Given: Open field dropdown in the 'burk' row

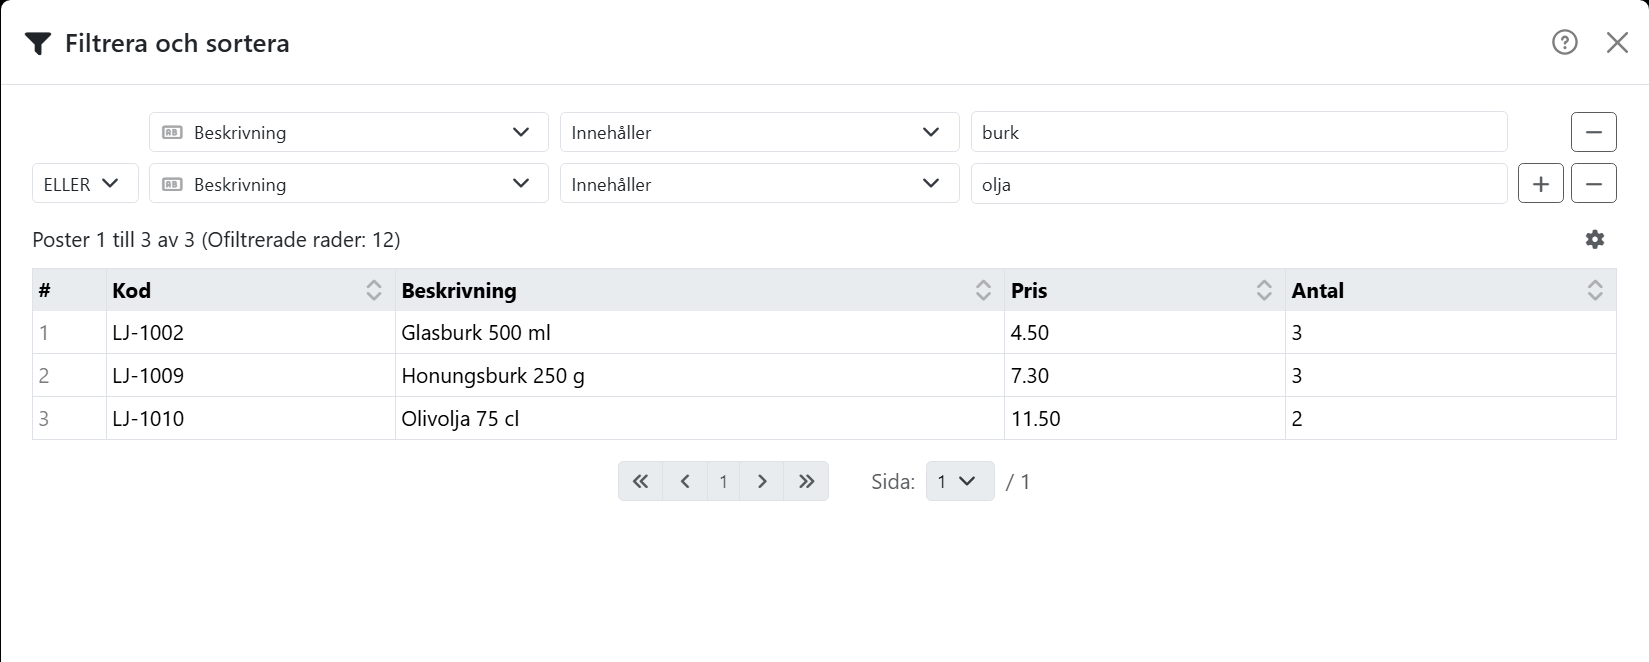Looking at the screenshot, I should 349,132.
